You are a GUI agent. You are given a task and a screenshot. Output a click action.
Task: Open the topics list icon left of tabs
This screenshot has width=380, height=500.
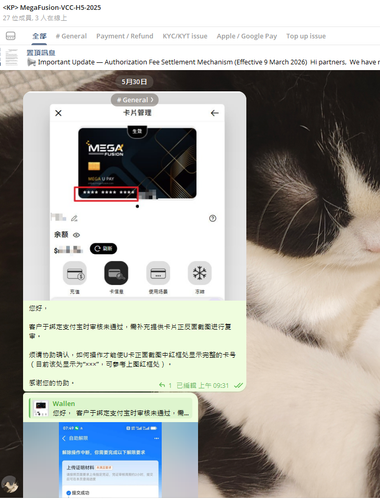11,36
